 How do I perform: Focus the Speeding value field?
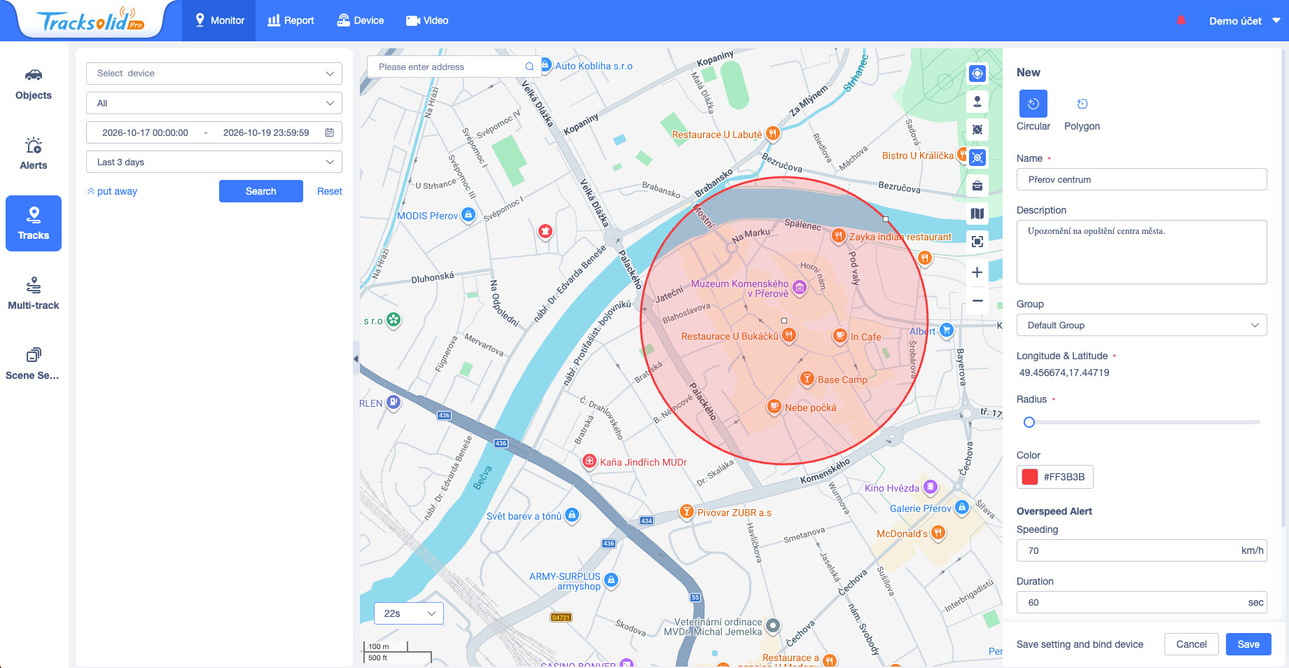[x=1141, y=550]
